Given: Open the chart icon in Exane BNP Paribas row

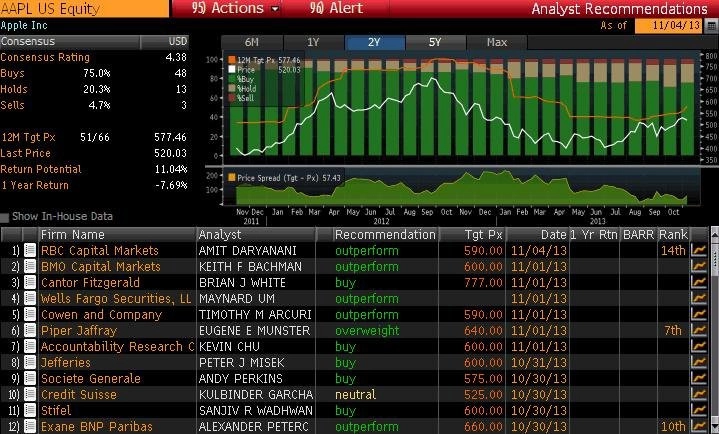Looking at the screenshot, I should (699, 427).
